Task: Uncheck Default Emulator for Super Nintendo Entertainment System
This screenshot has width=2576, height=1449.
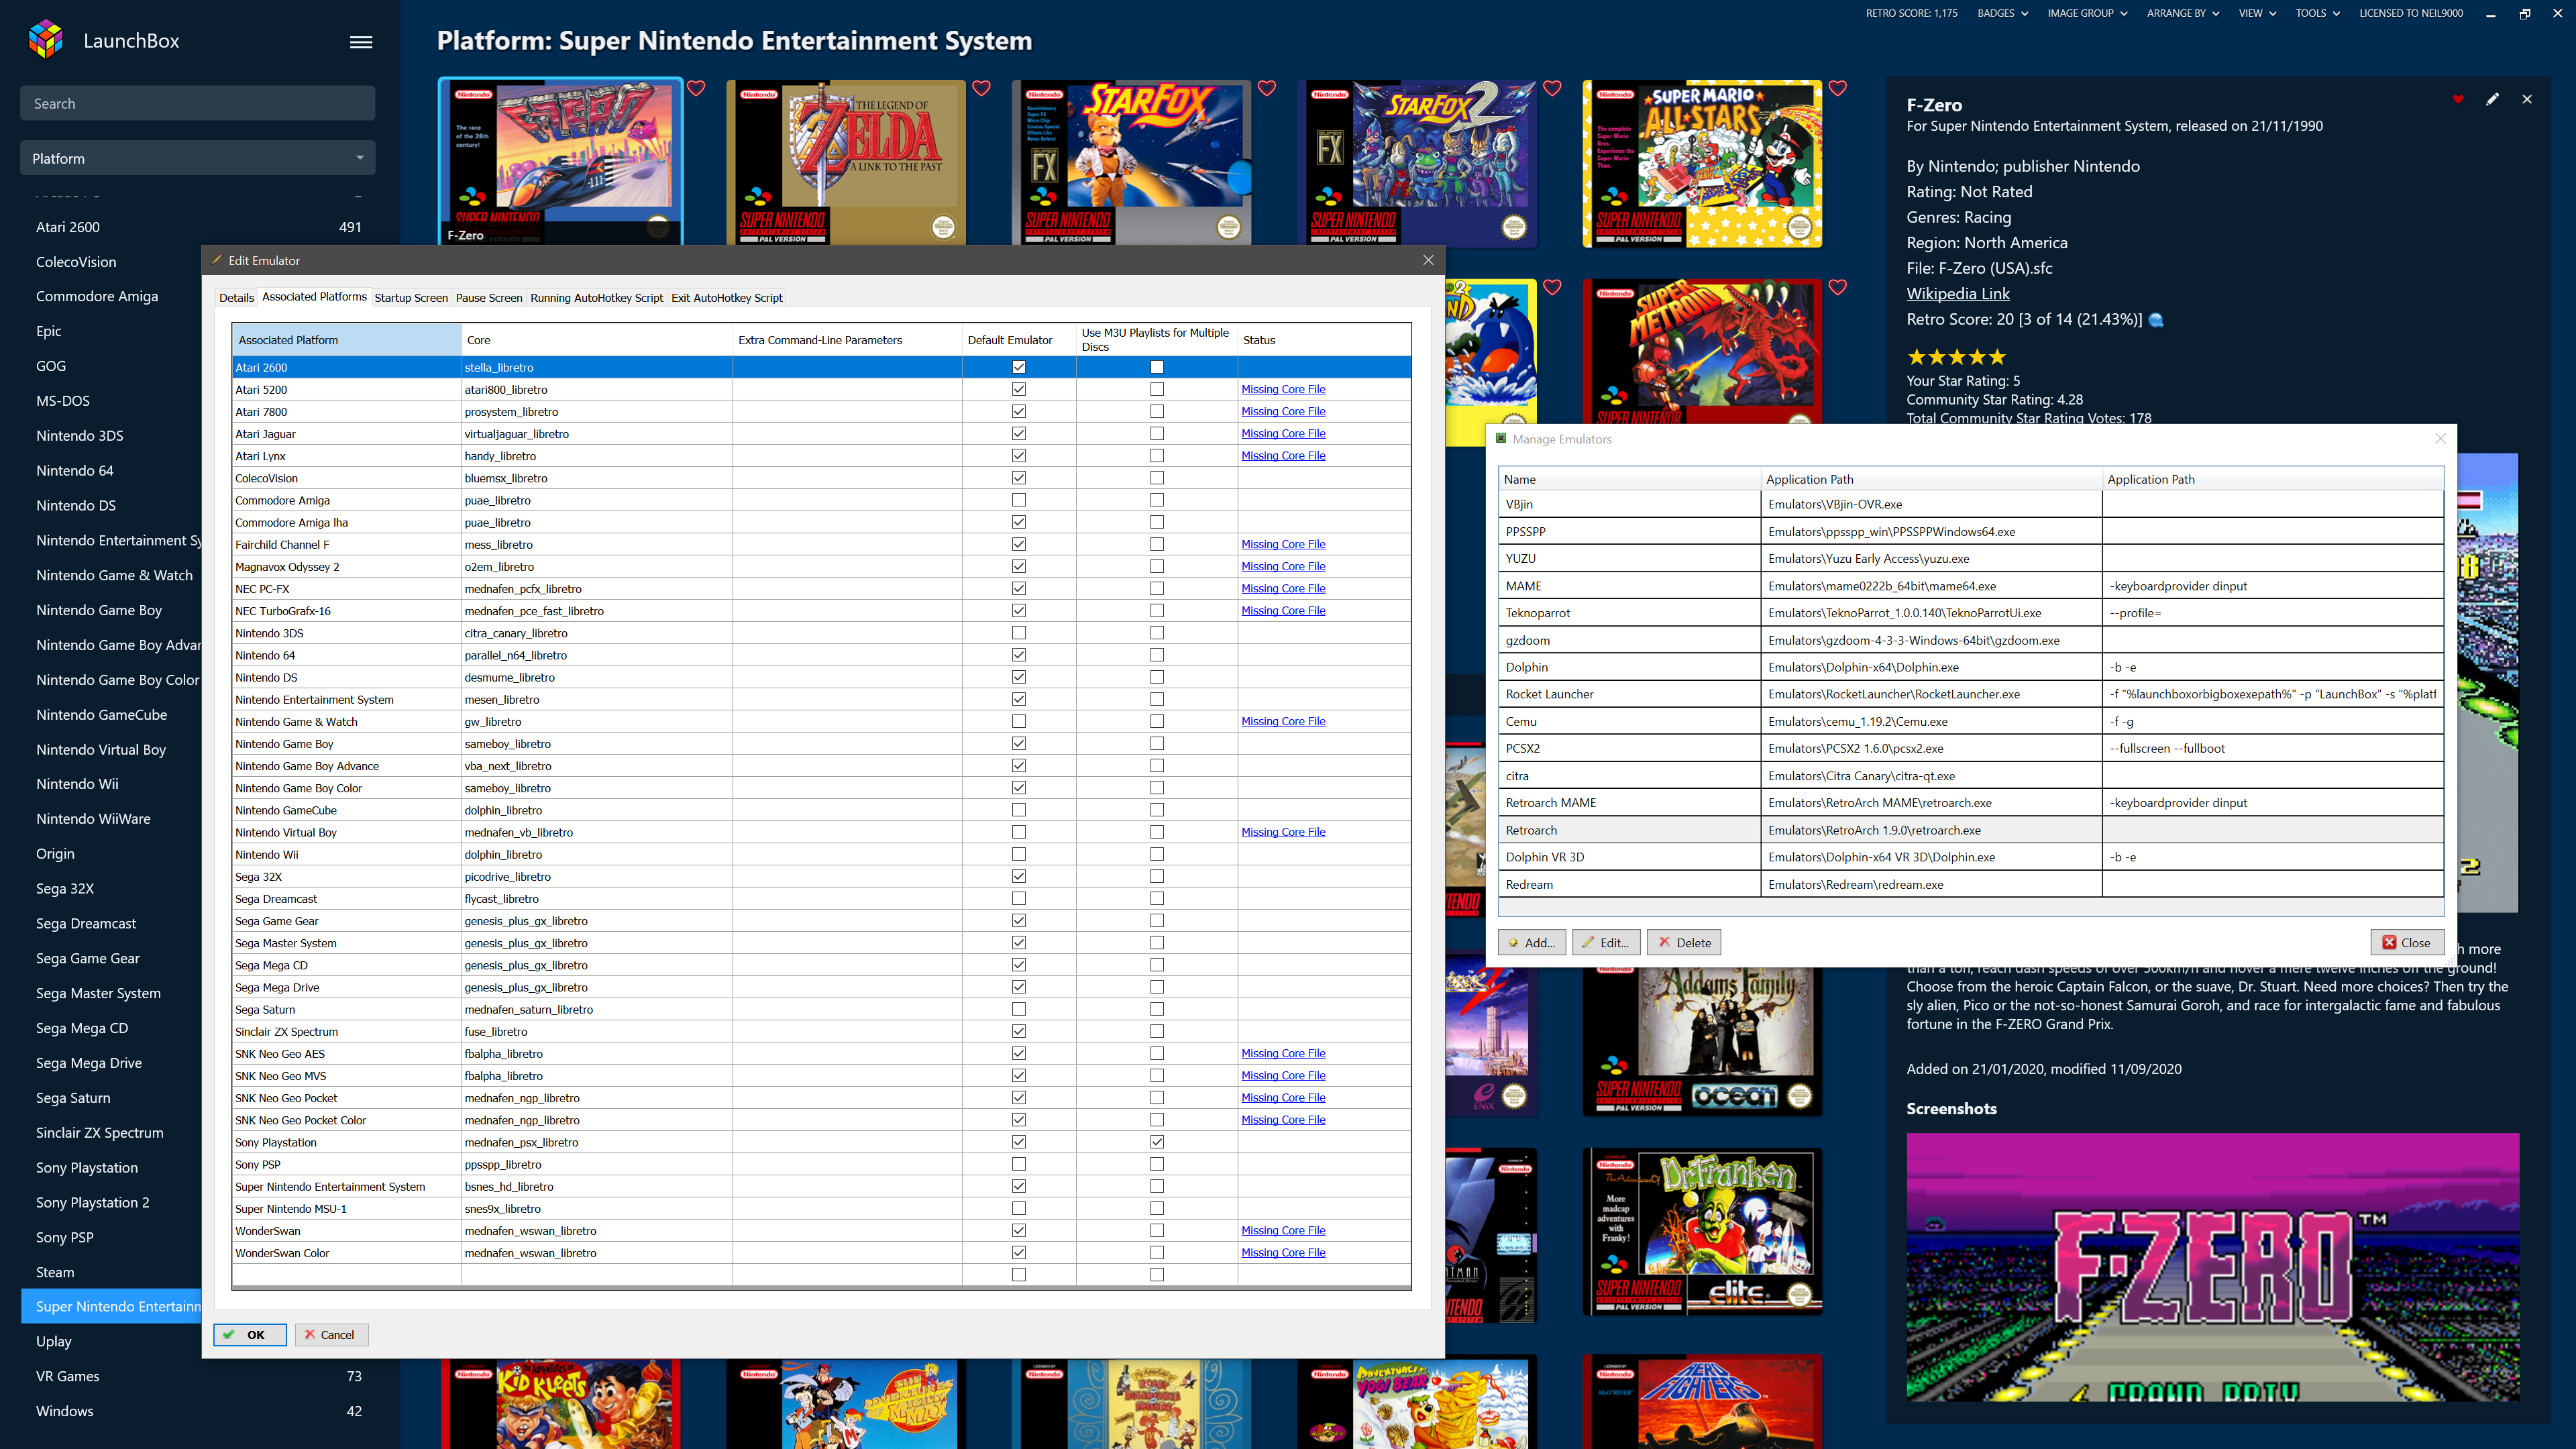Action: (x=1018, y=1186)
